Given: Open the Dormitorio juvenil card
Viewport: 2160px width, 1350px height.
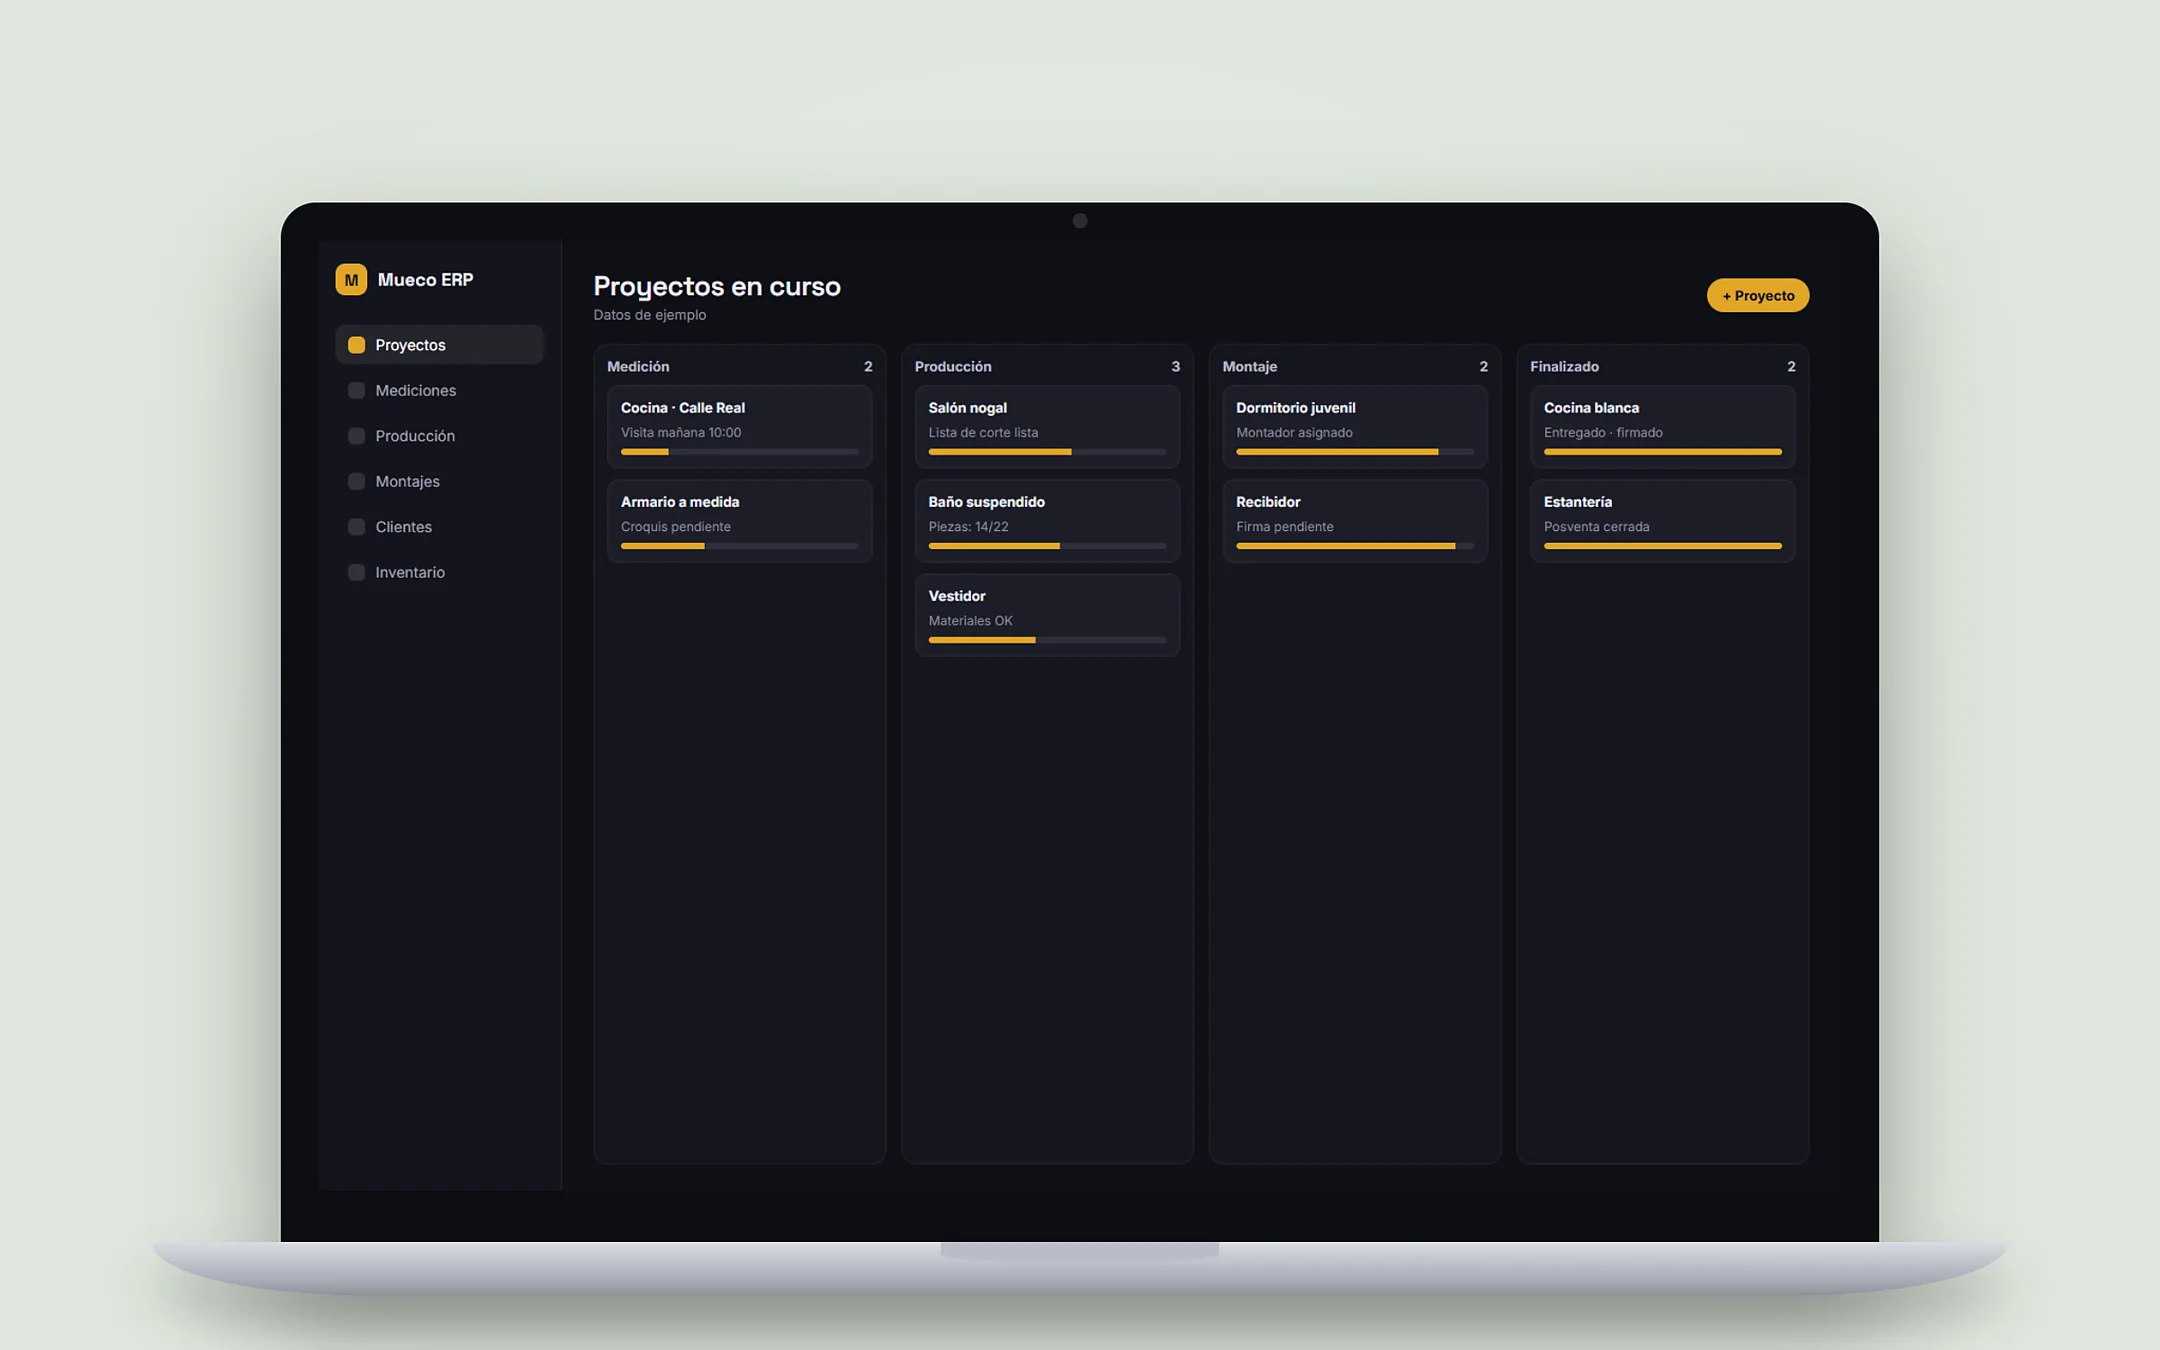Looking at the screenshot, I should [x=1354, y=427].
